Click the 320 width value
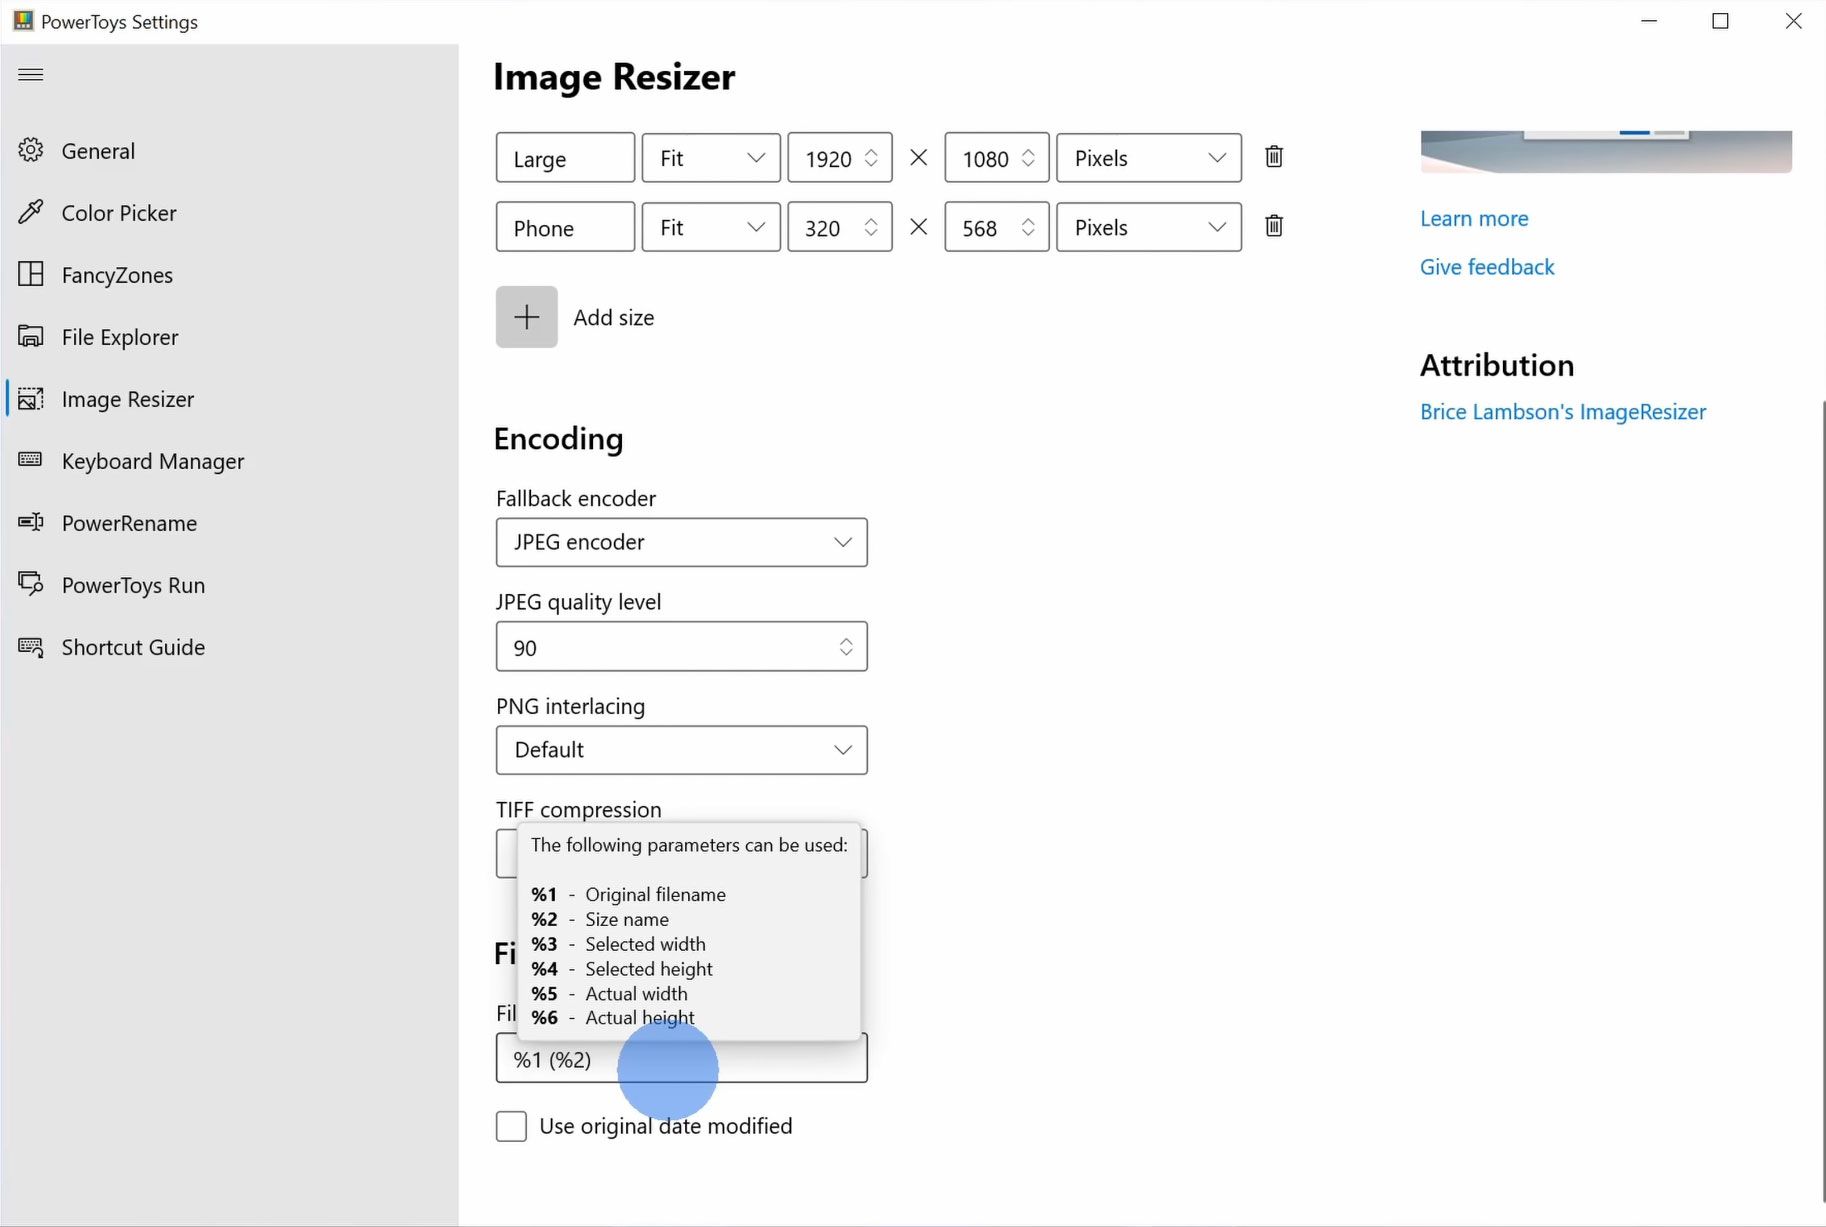1826x1227 pixels. pyautogui.click(x=823, y=228)
